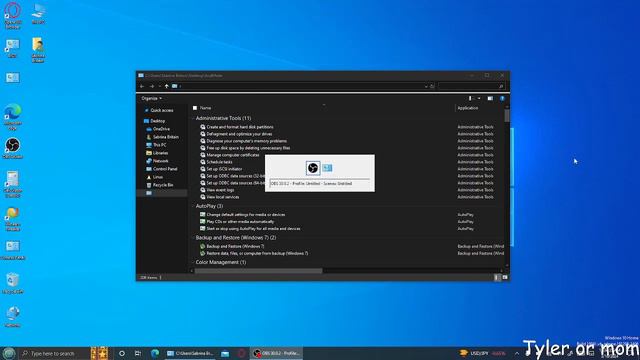Collapse the Administrative Tools (11) group
Image resolution: width=640 pixels, height=360 pixels.
click(193, 118)
